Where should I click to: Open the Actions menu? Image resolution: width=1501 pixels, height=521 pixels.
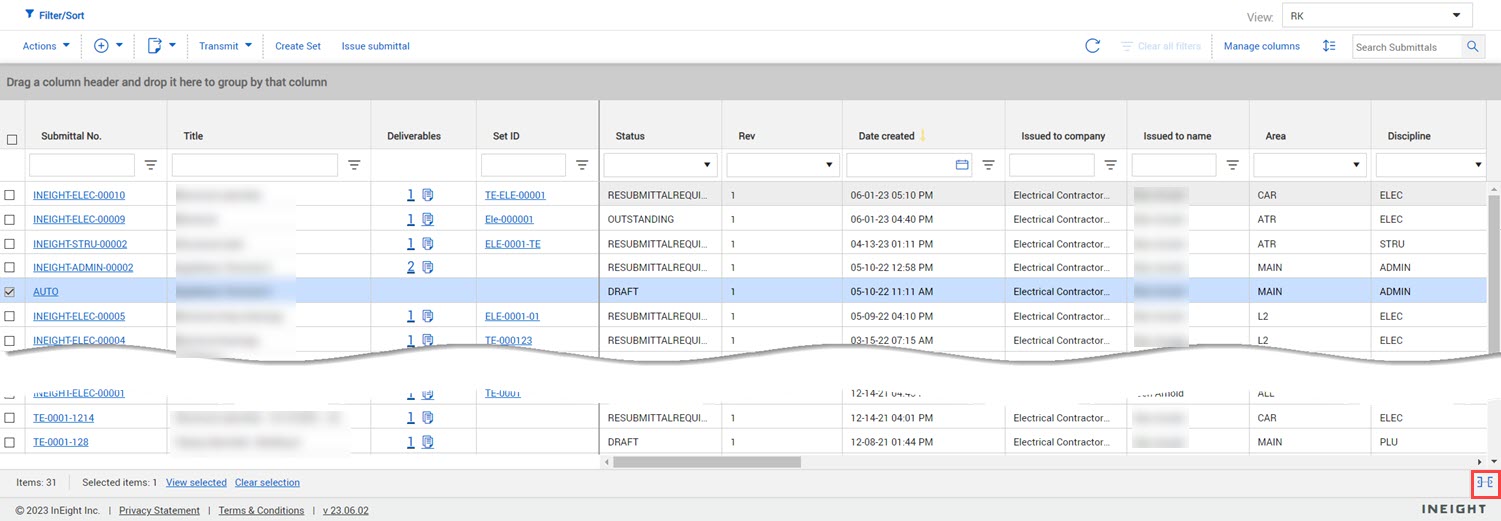tap(46, 46)
